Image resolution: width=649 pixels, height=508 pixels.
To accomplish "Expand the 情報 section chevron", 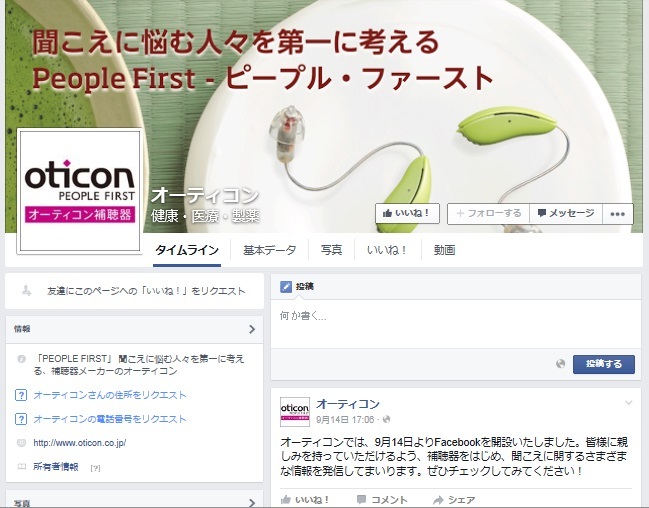I will tap(252, 329).
